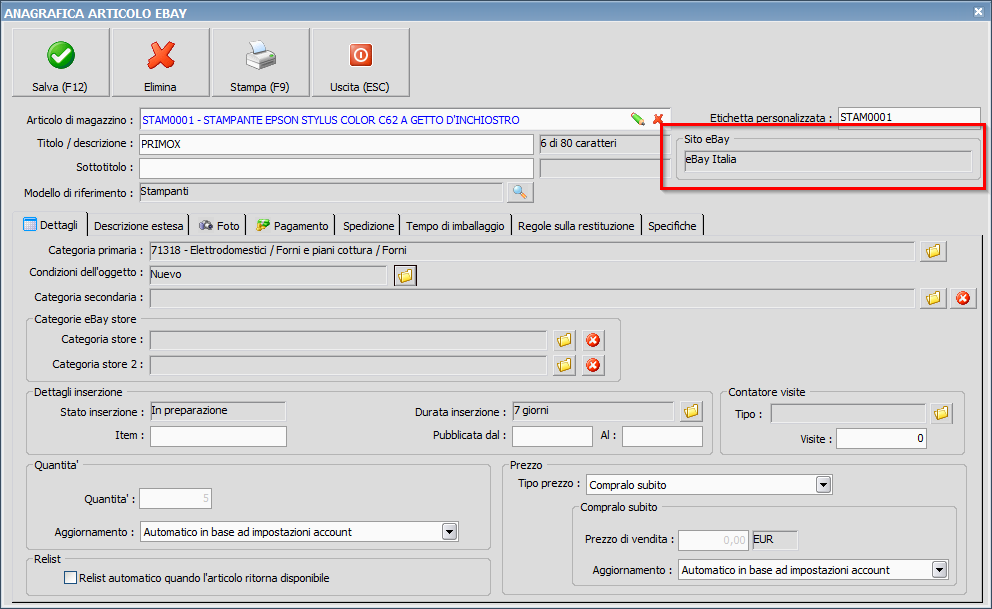The image size is (992, 609).
Task: Choose the listing duration with its folder icon
Action: point(691,412)
